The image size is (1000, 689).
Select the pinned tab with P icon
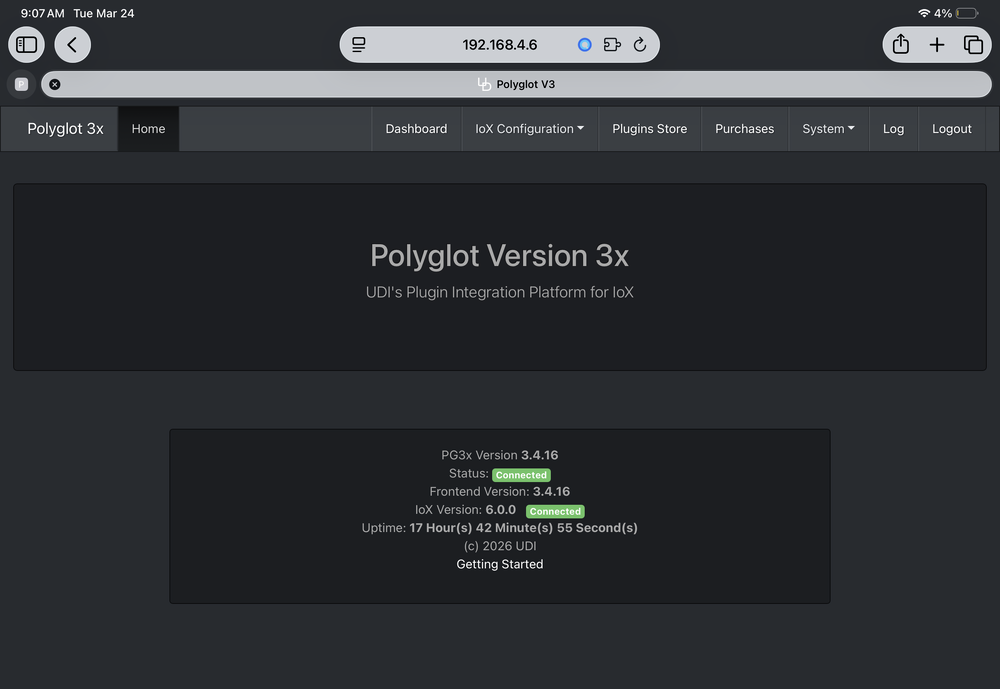[x=21, y=84]
